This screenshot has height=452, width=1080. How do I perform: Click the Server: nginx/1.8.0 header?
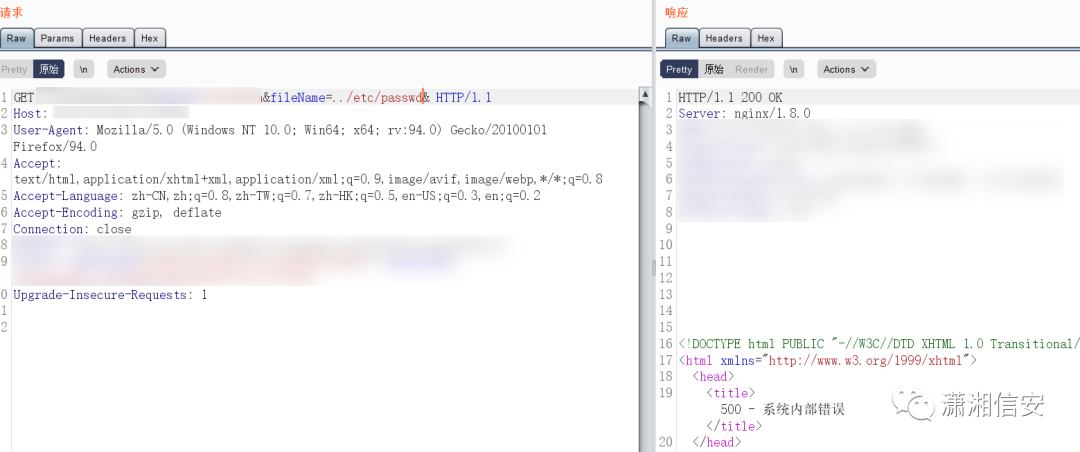pos(745,114)
